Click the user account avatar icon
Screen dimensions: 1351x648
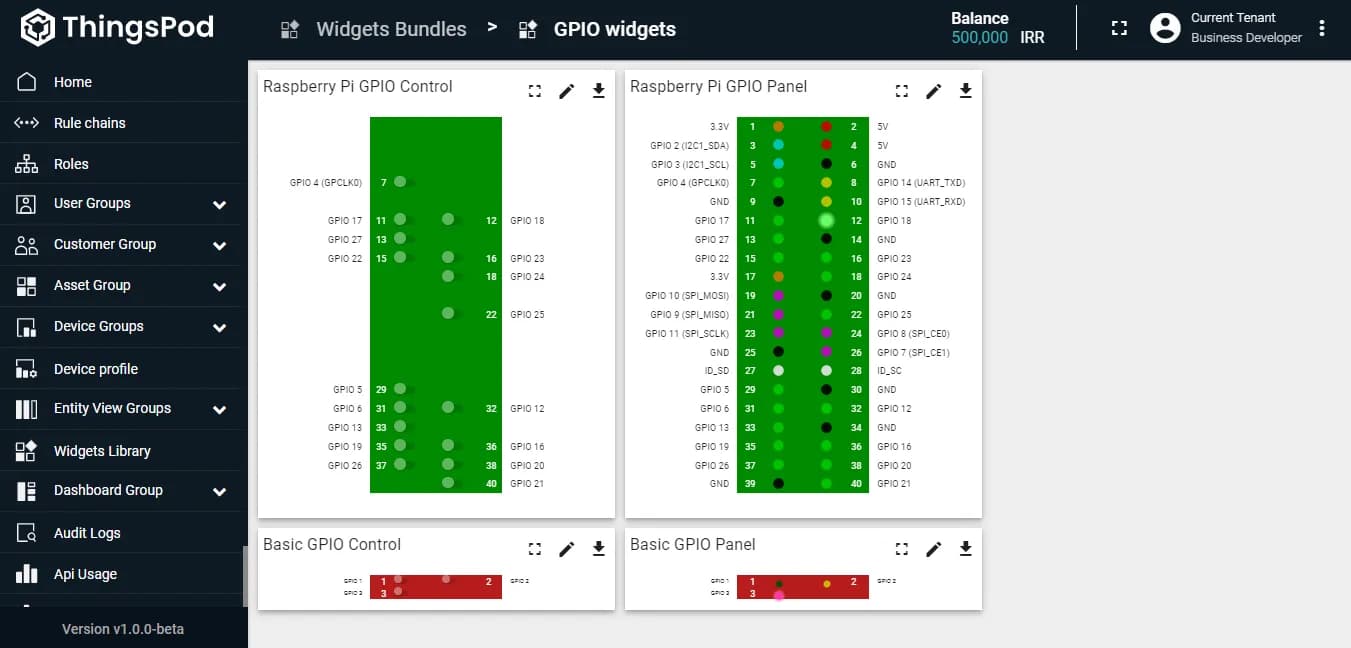pos(1165,28)
